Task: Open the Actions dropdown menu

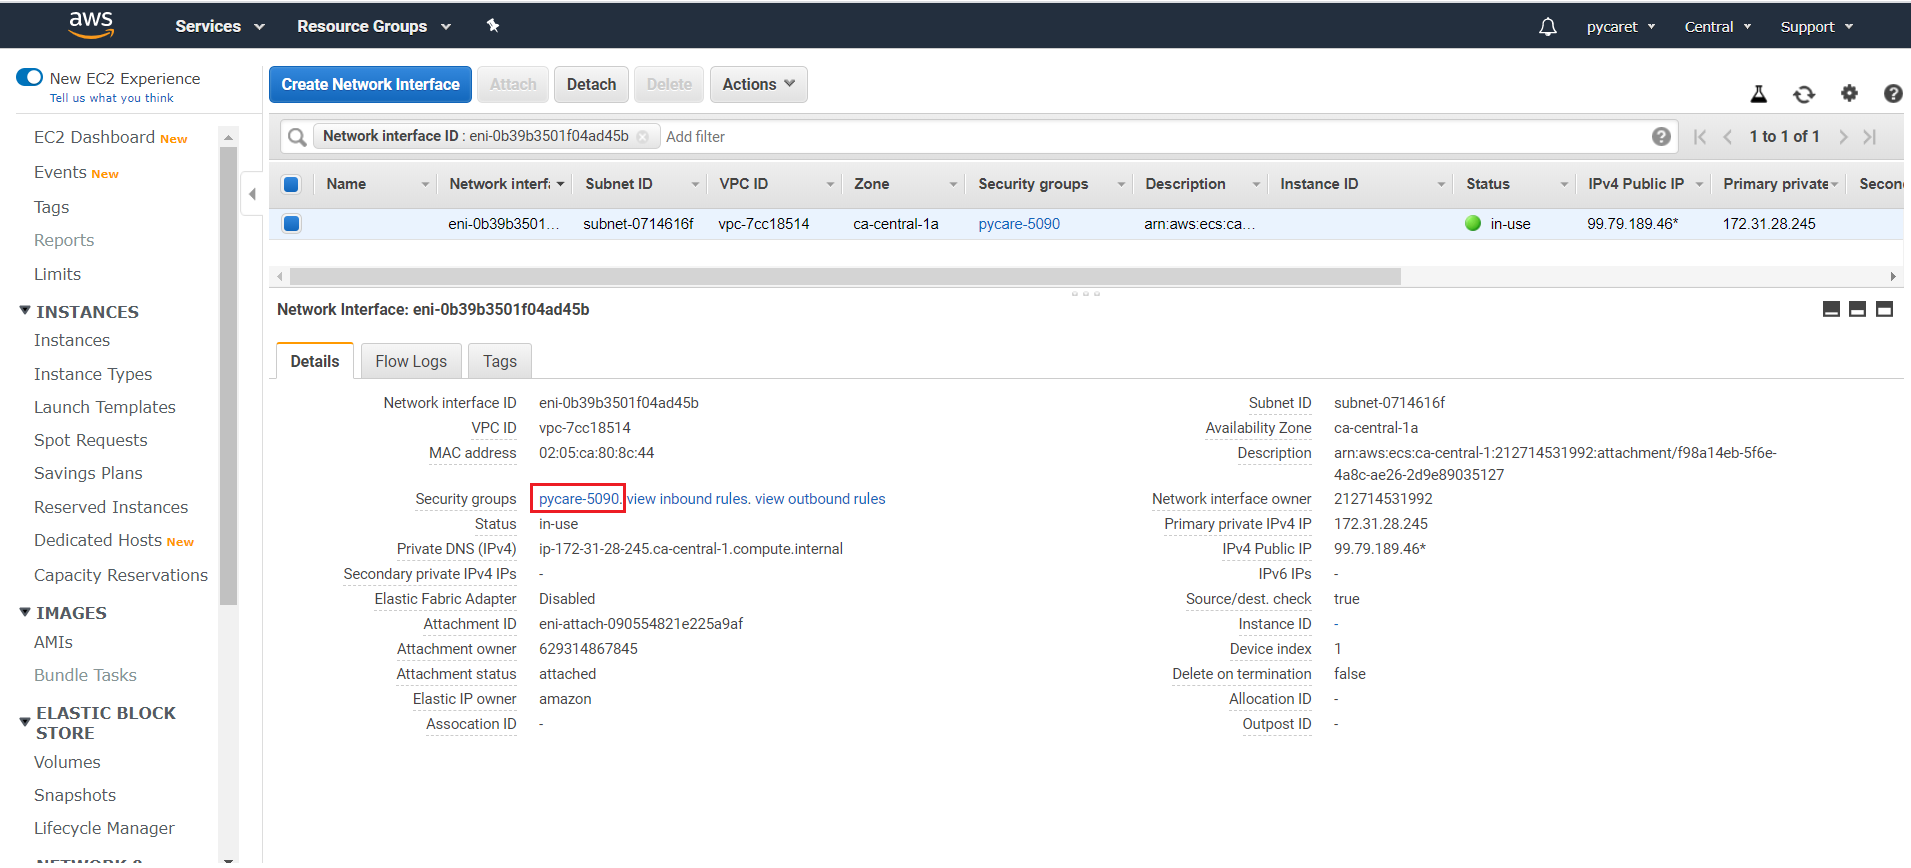Action: click(x=758, y=85)
